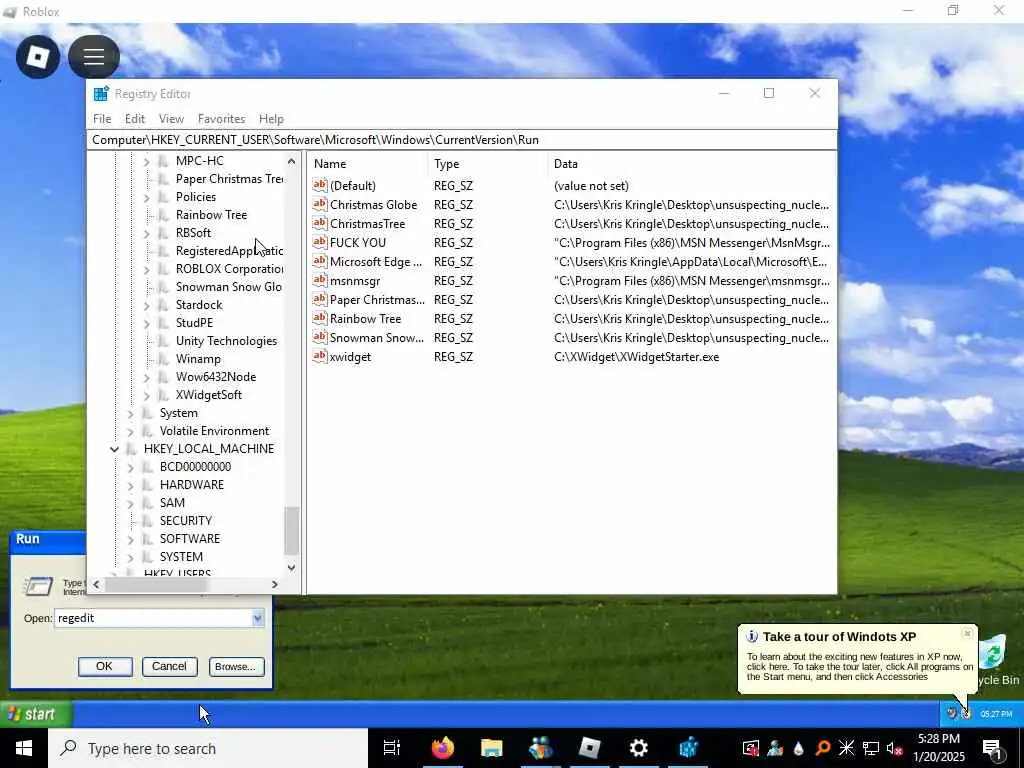Open the View menu
Viewport: 1024px width, 768px height.
pyautogui.click(x=171, y=119)
